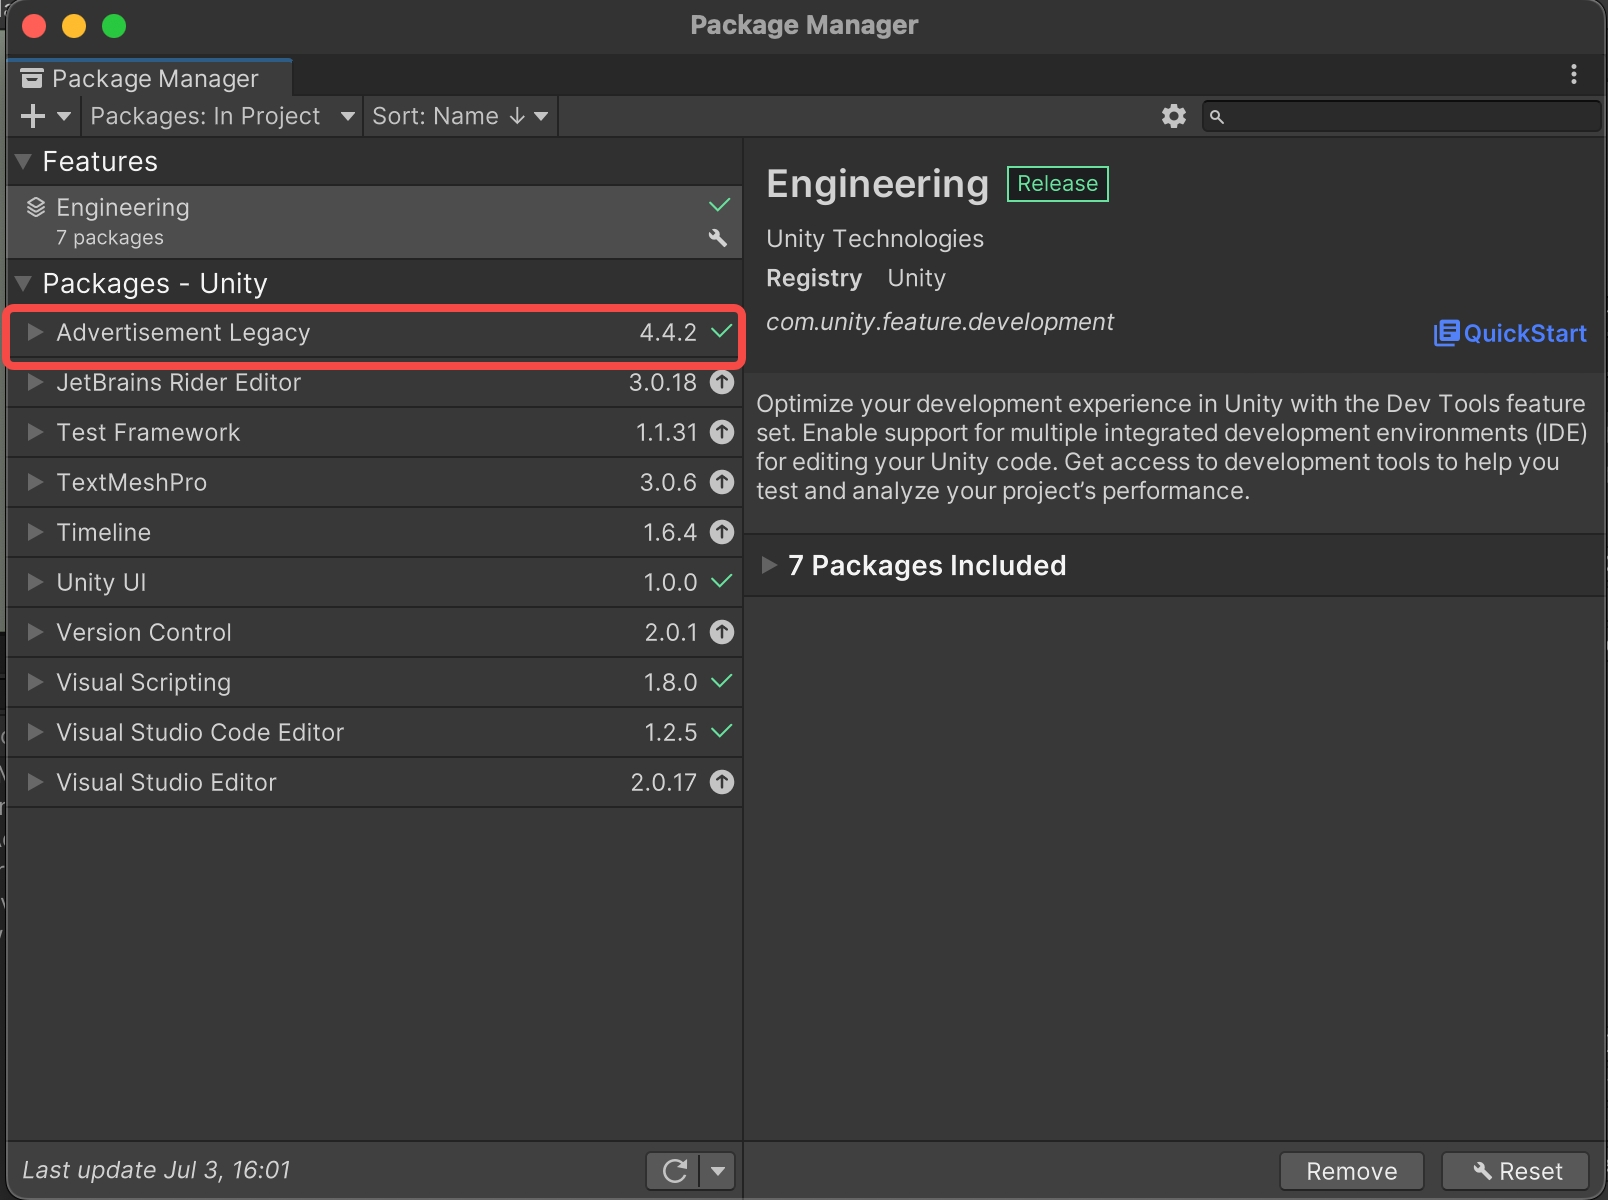Image resolution: width=1608 pixels, height=1200 pixels.
Task: Open Sort: Name dropdown
Action: 460,116
